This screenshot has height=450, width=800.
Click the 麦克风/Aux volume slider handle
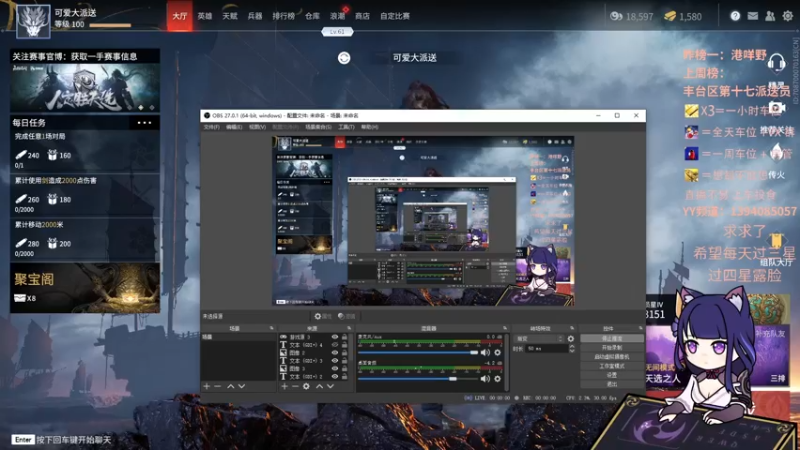pyautogui.click(x=474, y=353)
